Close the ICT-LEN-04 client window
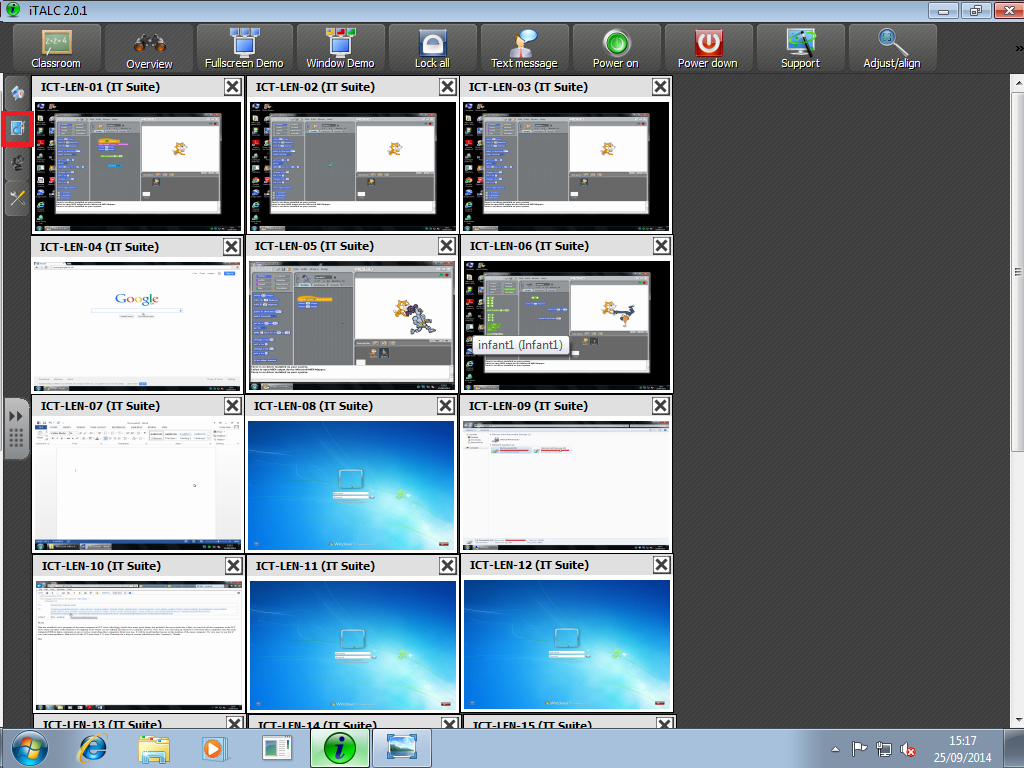This screenshot has width=1024, height=768. [232, 247]
